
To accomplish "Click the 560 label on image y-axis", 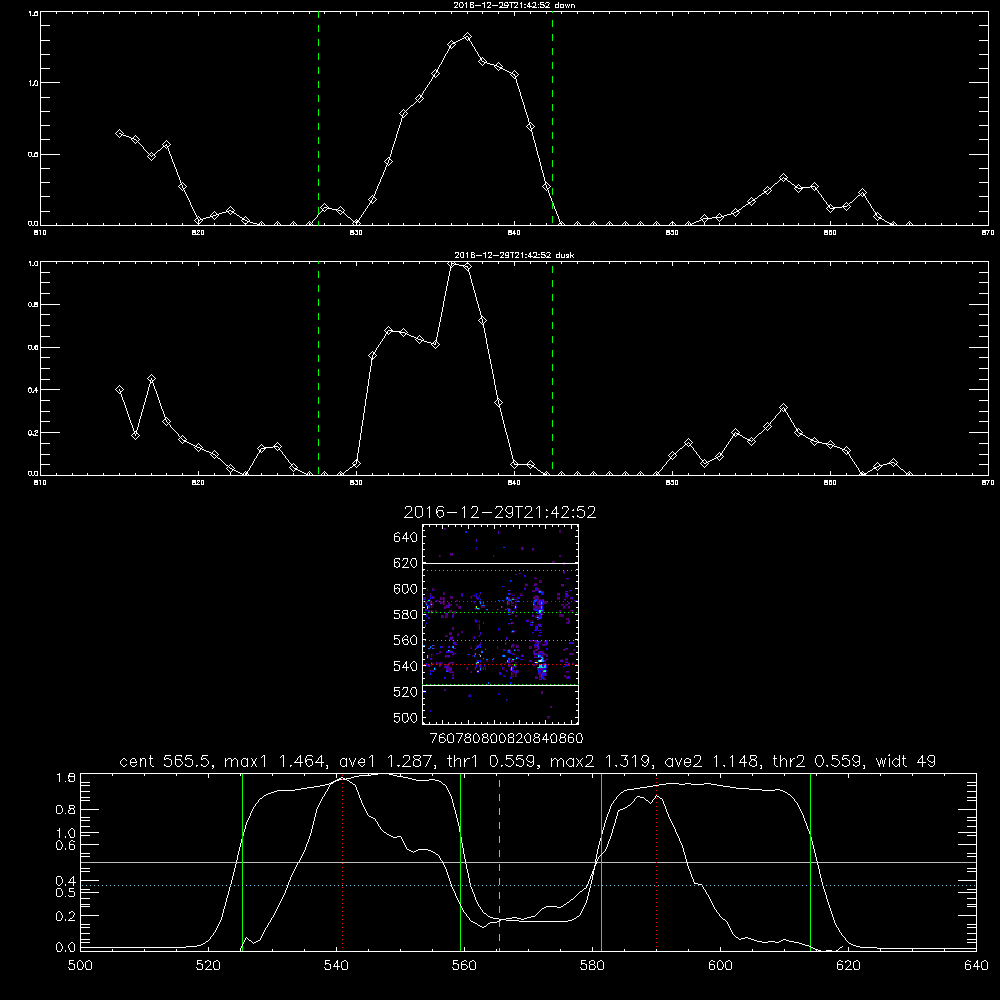I will click(x=406, y=640).
